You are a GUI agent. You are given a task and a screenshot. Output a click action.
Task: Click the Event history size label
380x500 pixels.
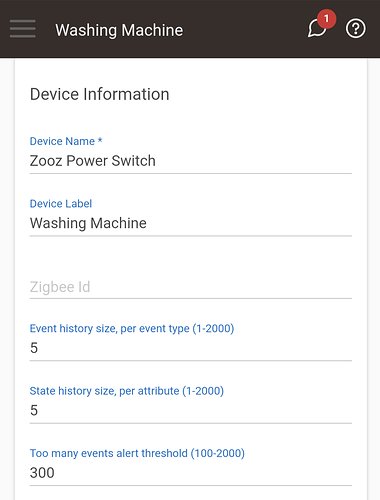point(132,328)
